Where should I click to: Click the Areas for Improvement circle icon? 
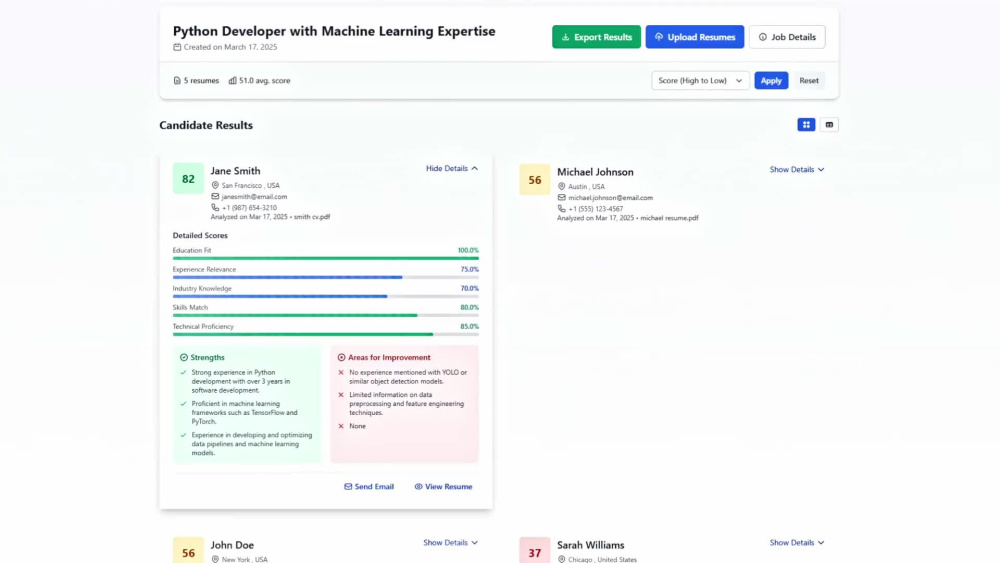(341, 358)
